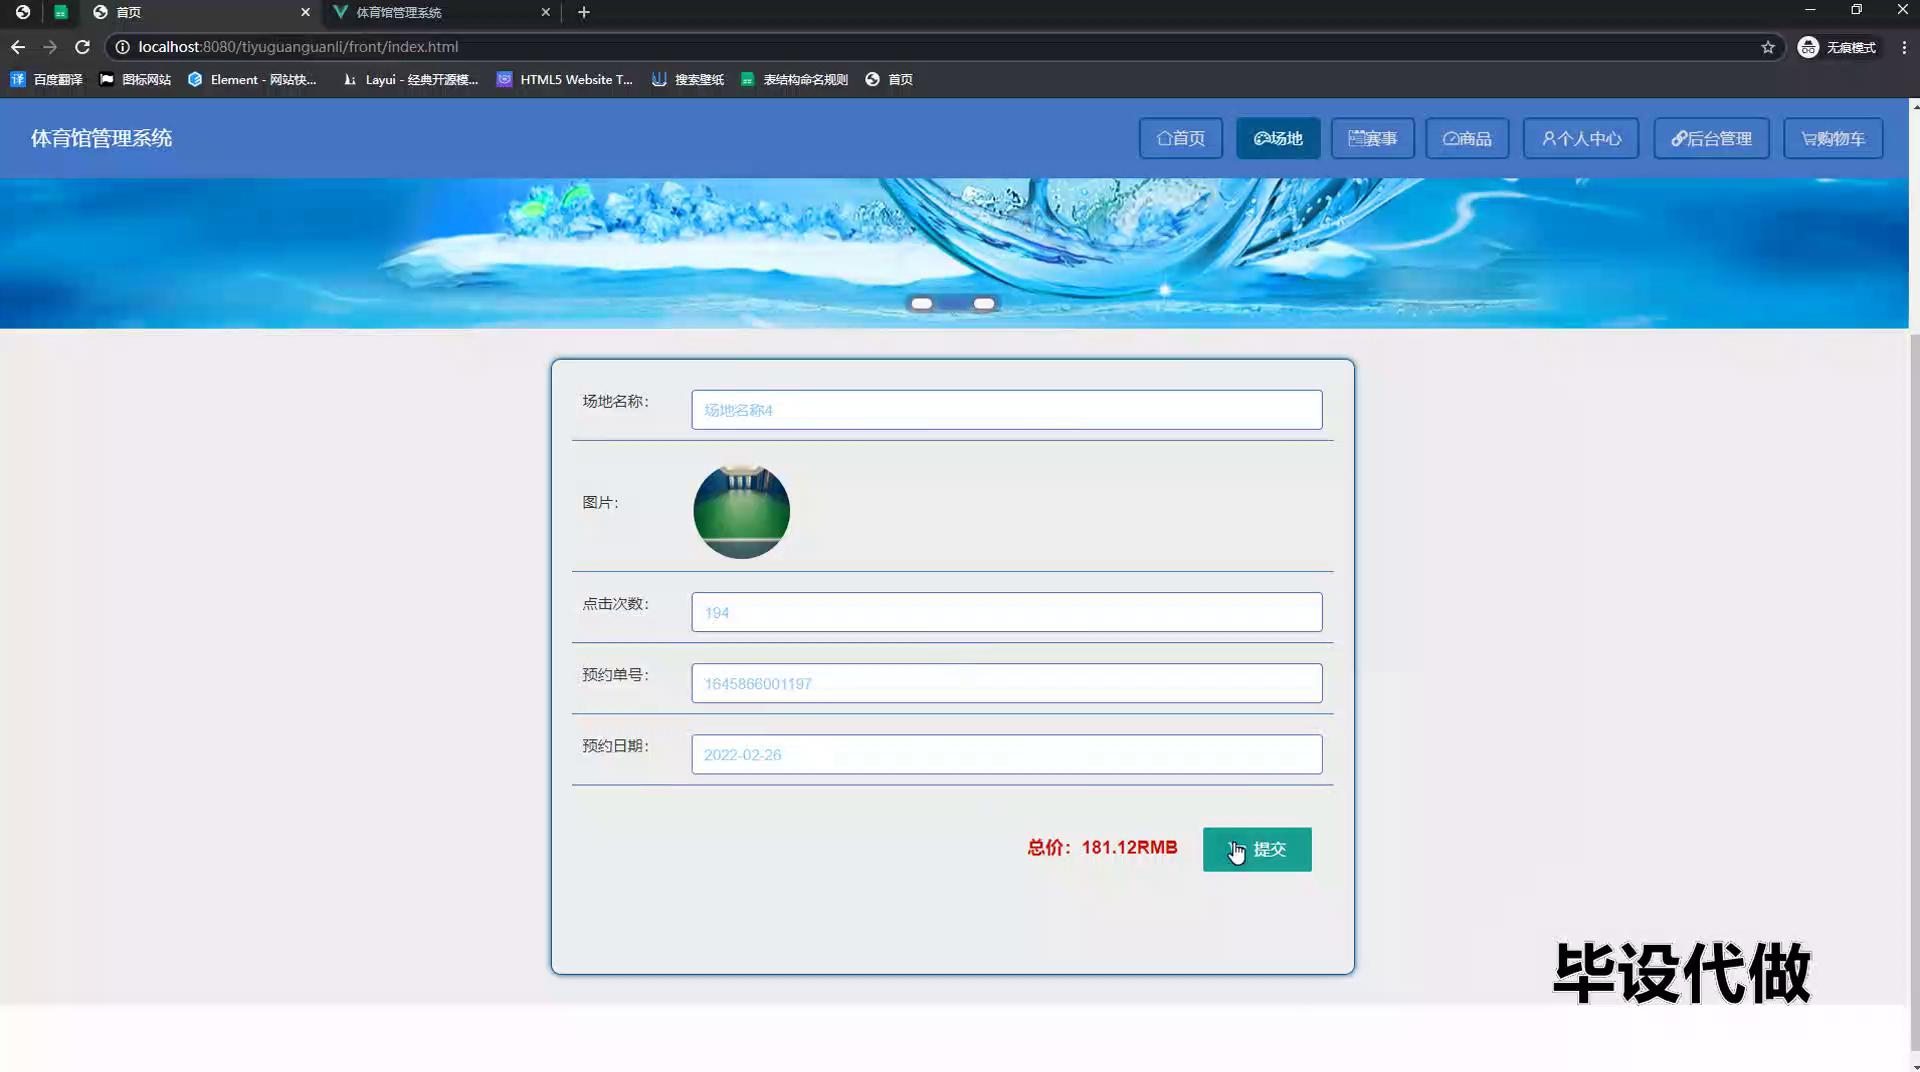Select the second carousel slide indicator
The image size is (1920, 1072).
[x=984, y=303]
